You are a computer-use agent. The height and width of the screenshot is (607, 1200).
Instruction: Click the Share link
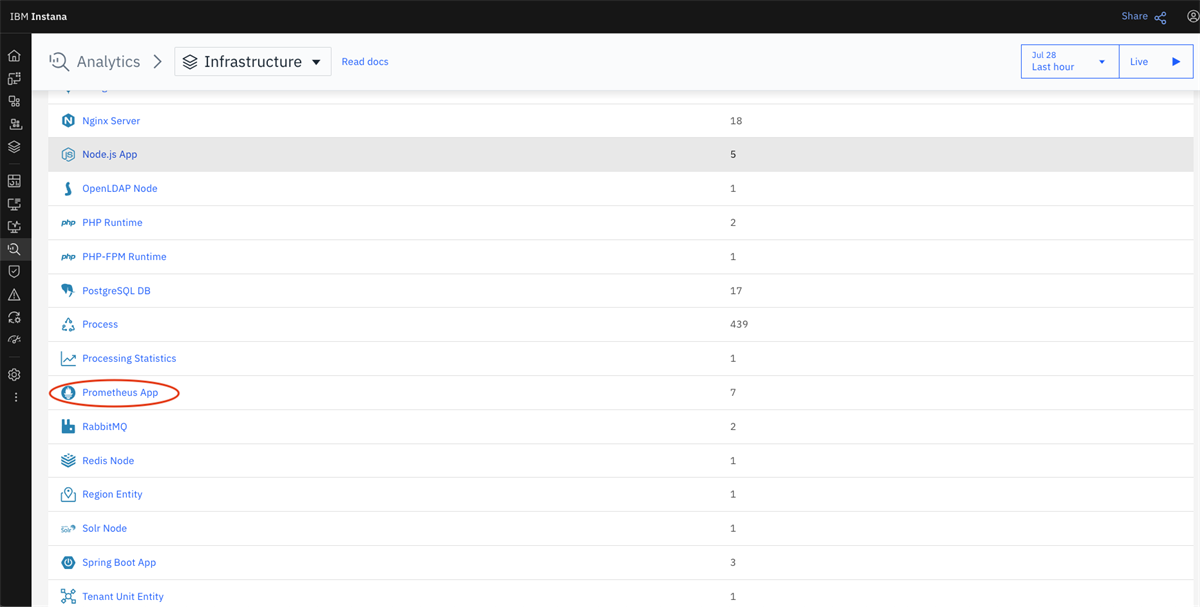pyautogui.click(x=1143, y=17)
